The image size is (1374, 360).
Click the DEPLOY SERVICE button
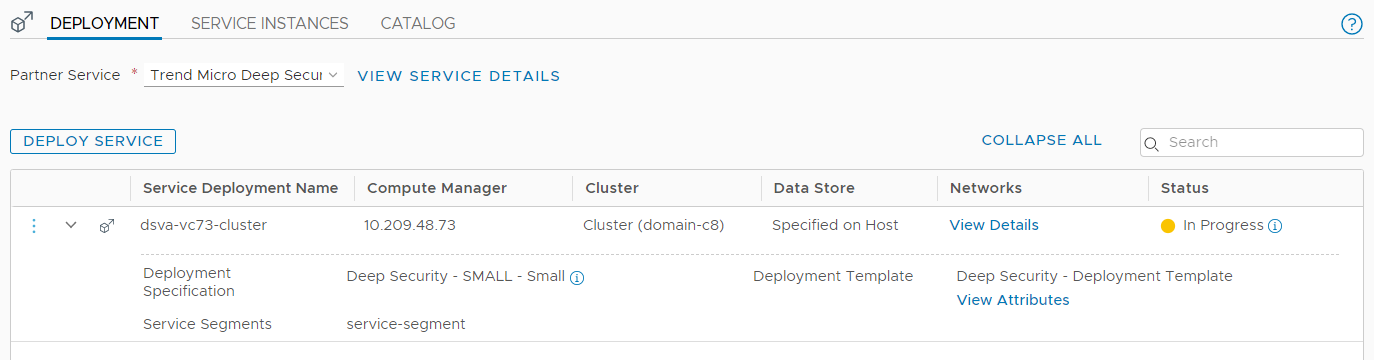pos(93,141)
